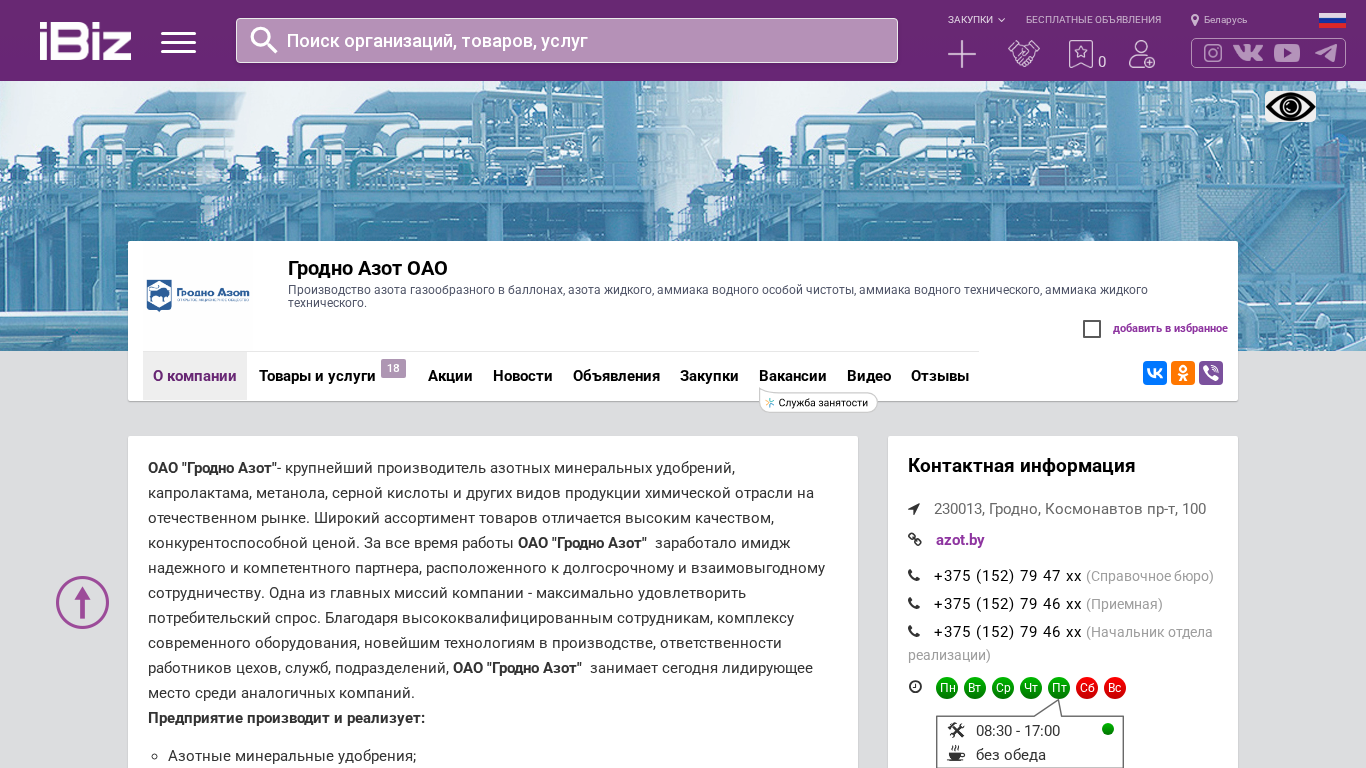Open iBiz YouTube channel
Screen dimensions: 1366x768
(x=1287, y=53)
